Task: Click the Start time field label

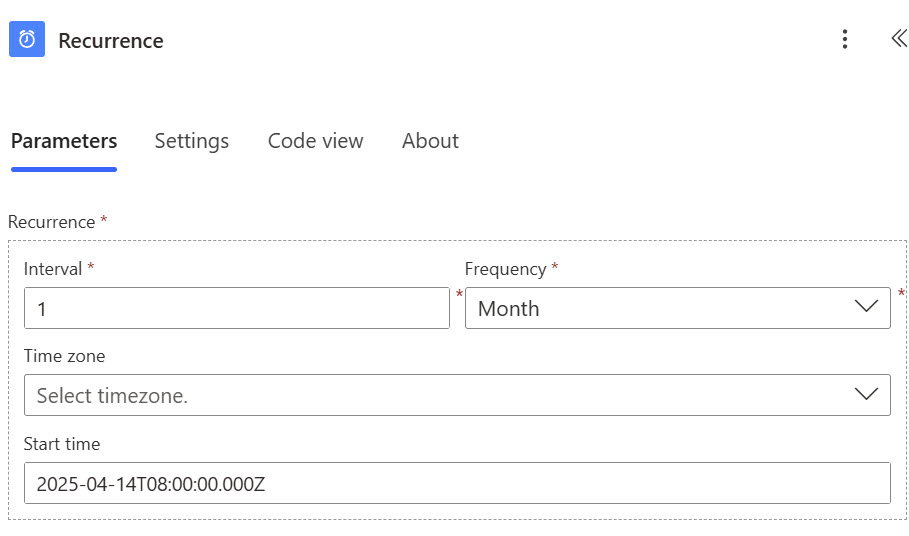Action: (x=62, y=444)
